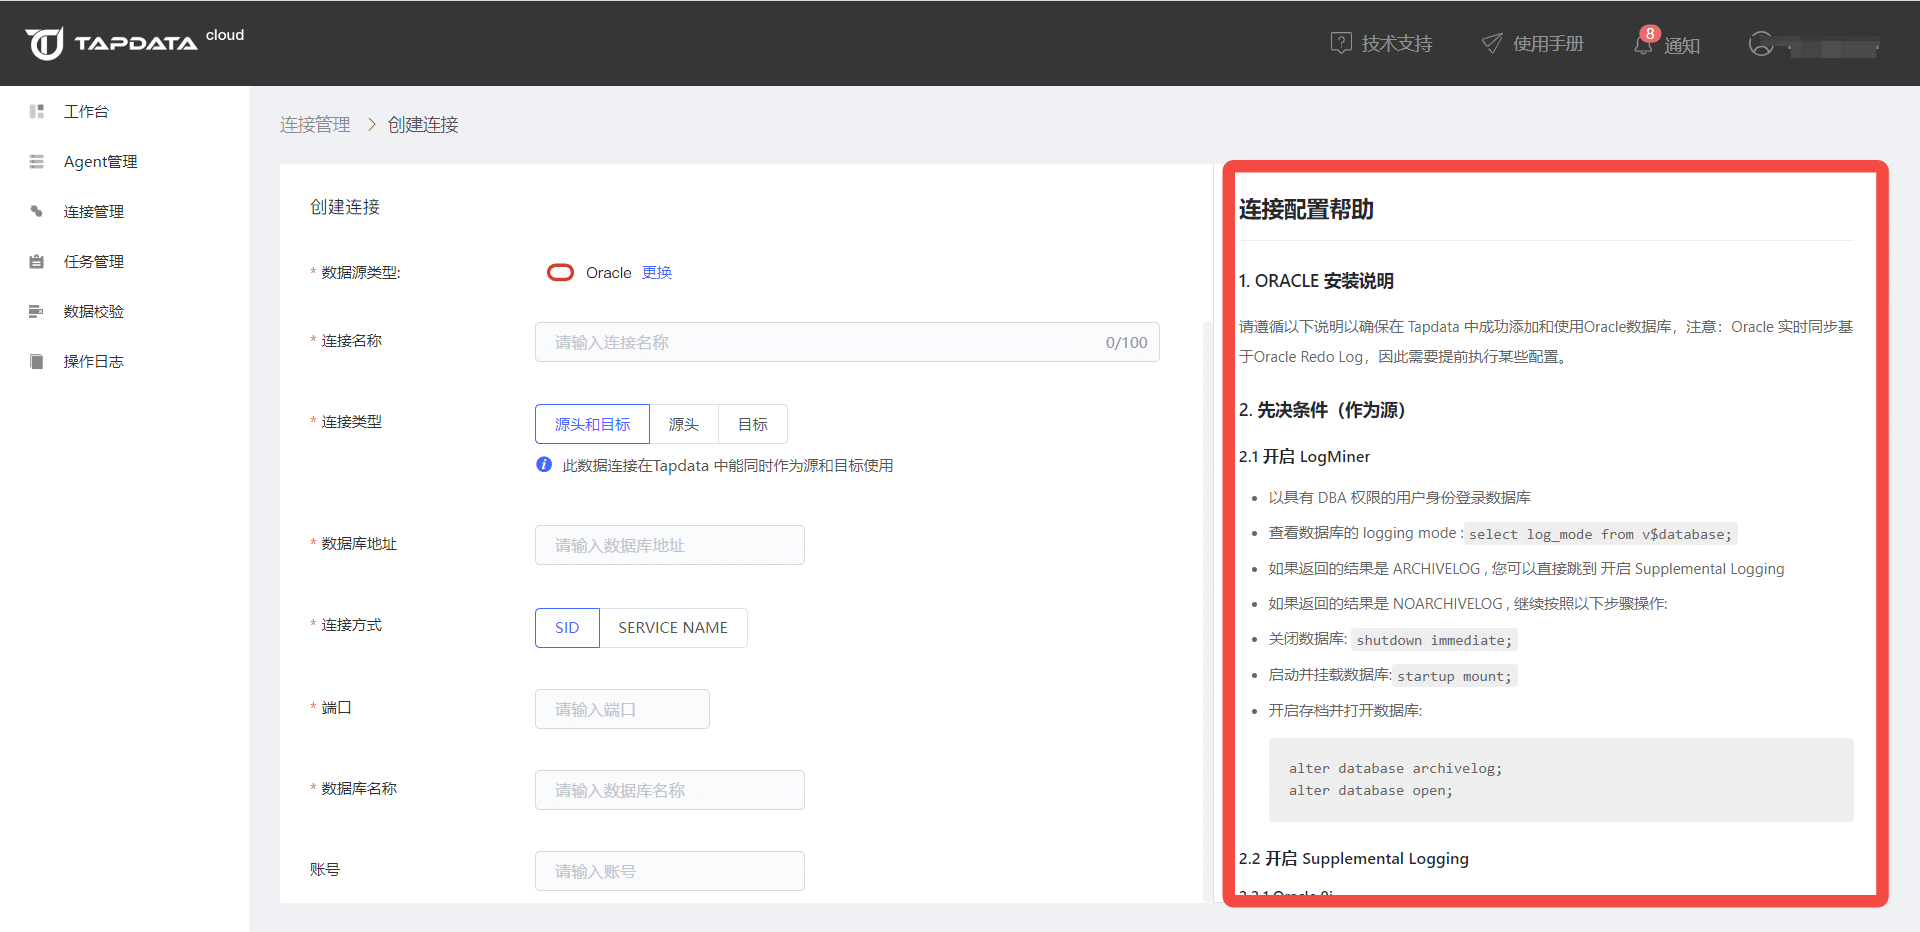
Task: Open the user avatar icon
Action: click(x=1761, y=44)
